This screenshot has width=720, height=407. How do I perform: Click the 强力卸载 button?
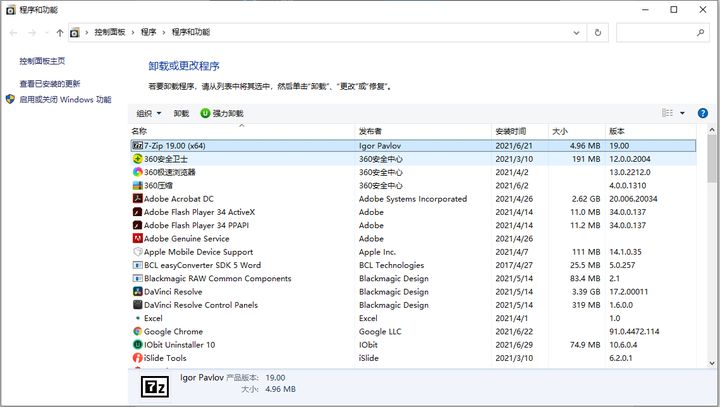coord(222,113)
